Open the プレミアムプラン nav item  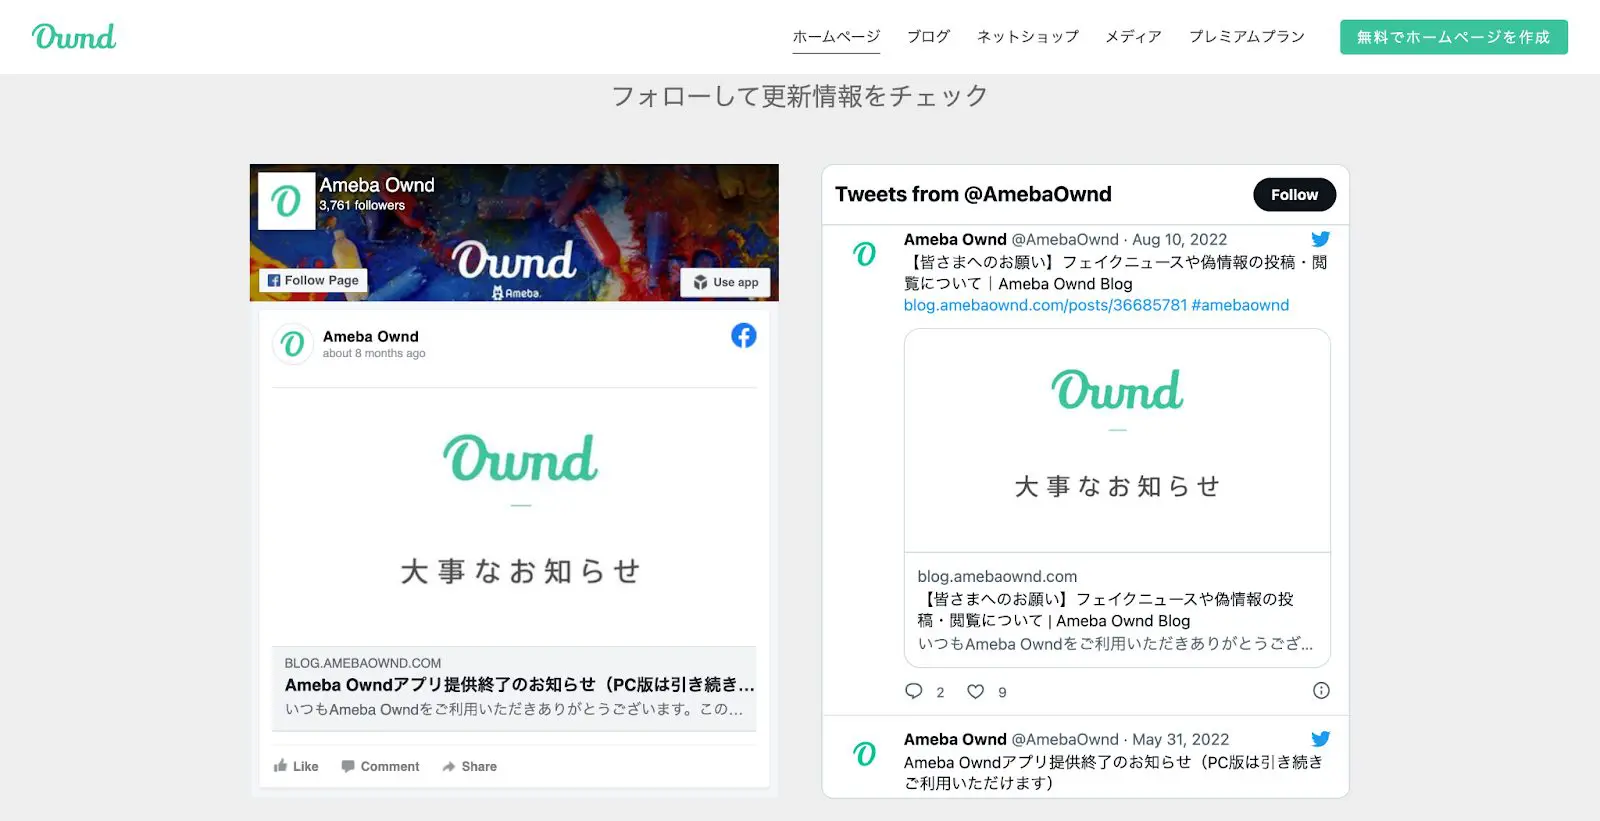[1246, 37]
